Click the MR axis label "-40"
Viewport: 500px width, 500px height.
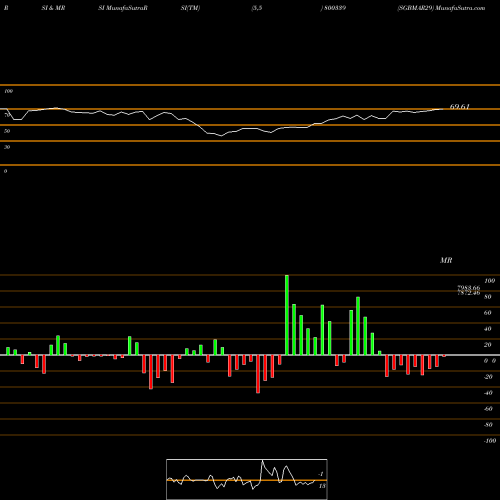[488, 393]
